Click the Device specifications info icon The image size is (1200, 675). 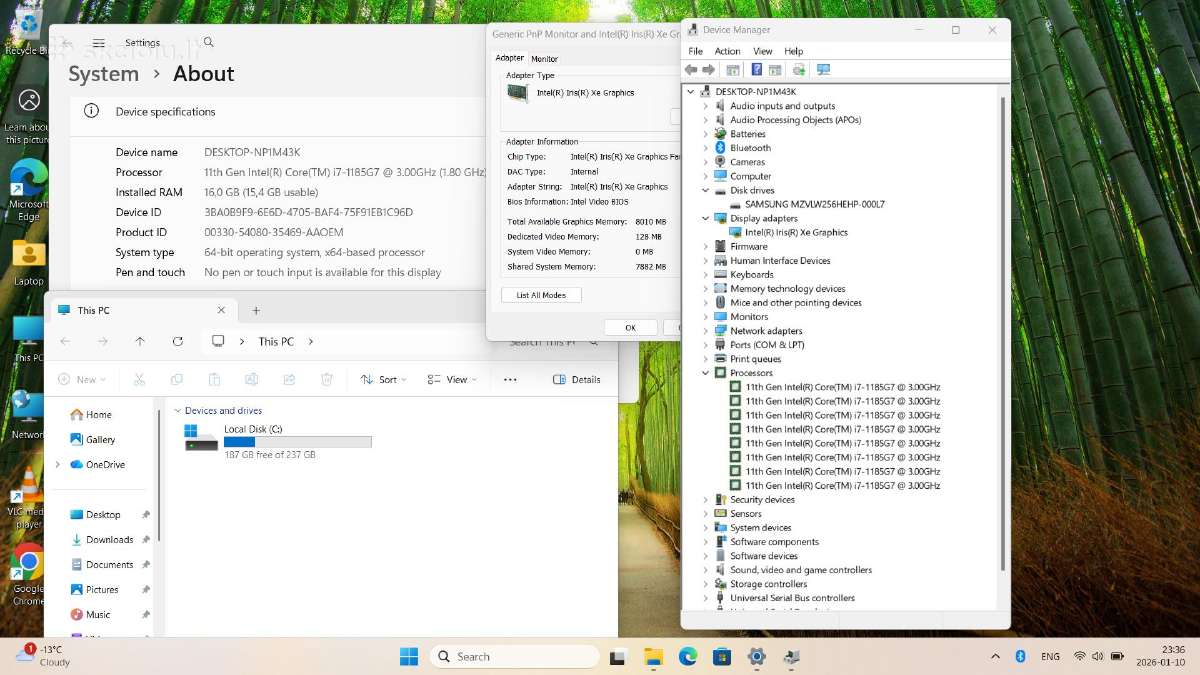[x=91, y=111]
